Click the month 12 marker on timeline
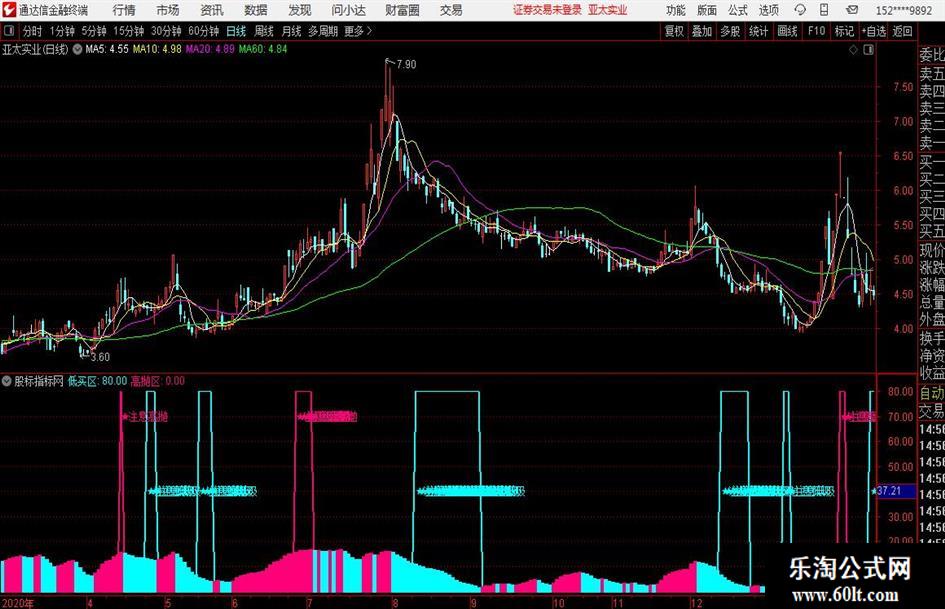 click(x=696, y=603)
